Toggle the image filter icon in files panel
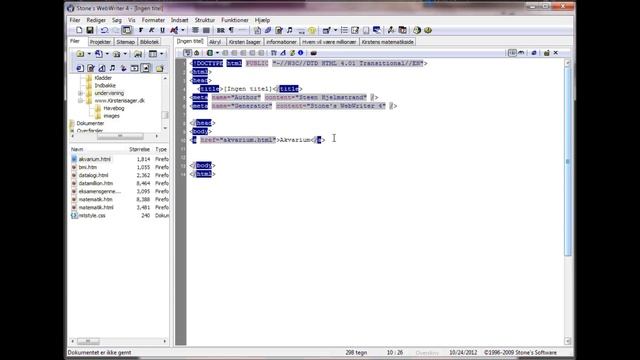The height and width of the screenshot is (360, 640). pos(146,68)
